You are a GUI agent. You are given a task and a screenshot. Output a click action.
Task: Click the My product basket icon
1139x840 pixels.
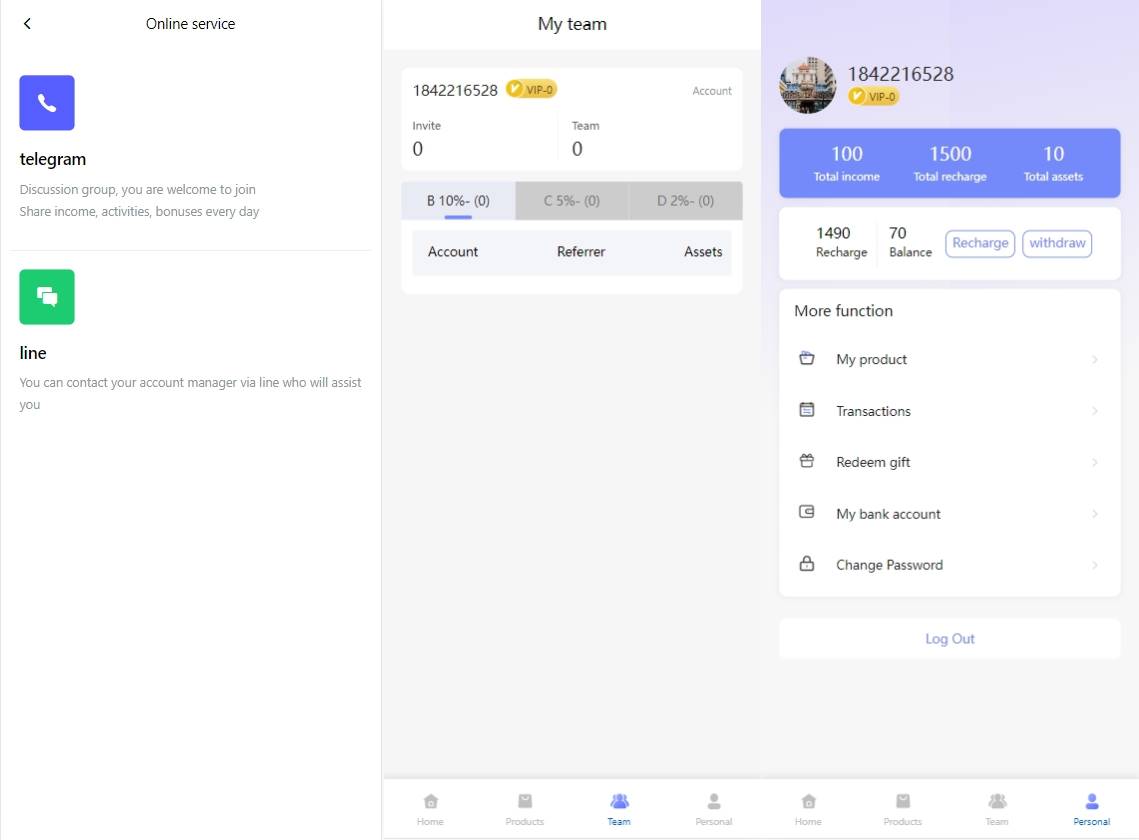pyautogui.click(x=807, y=359)
